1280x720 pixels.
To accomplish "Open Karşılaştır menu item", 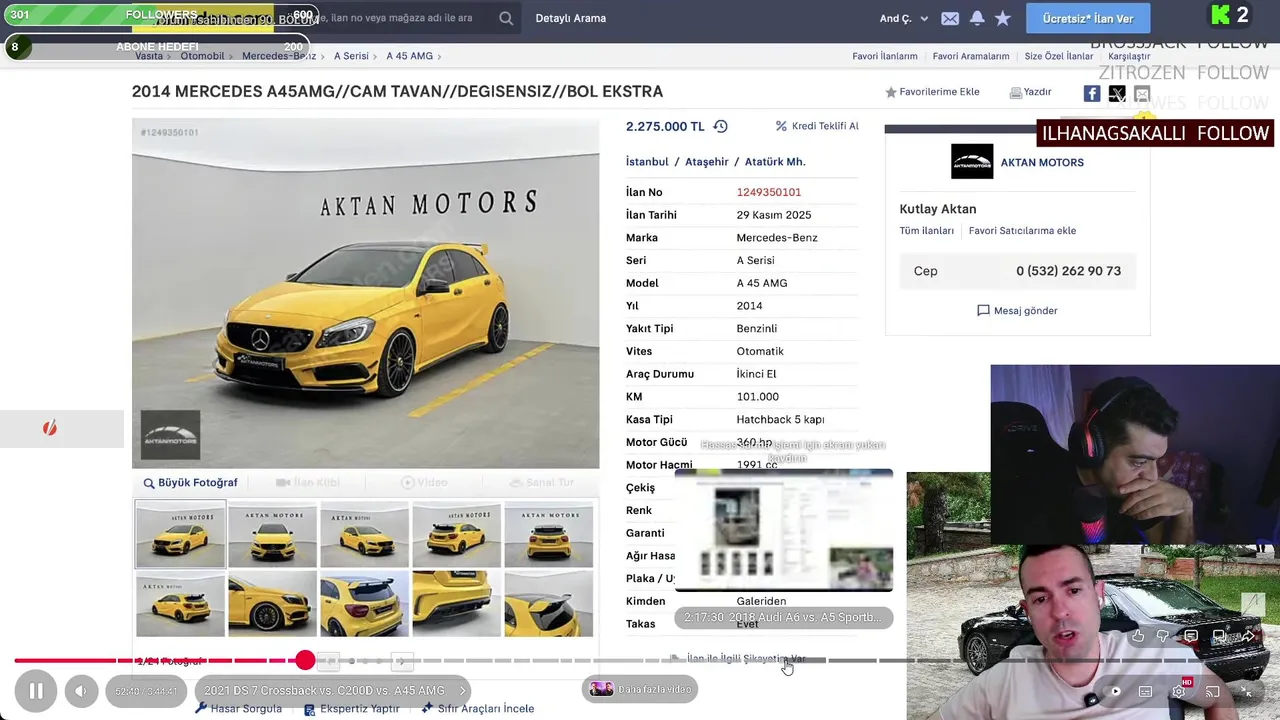I will (x=1129, y=56).
